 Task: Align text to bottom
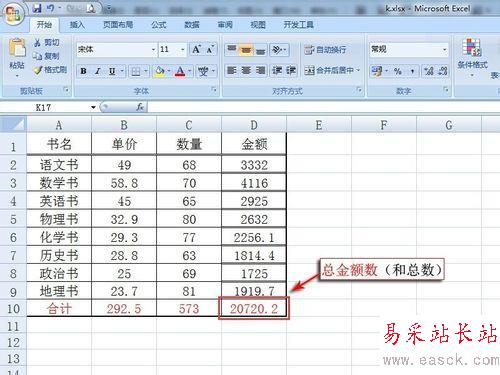click(x=260, y=50)
